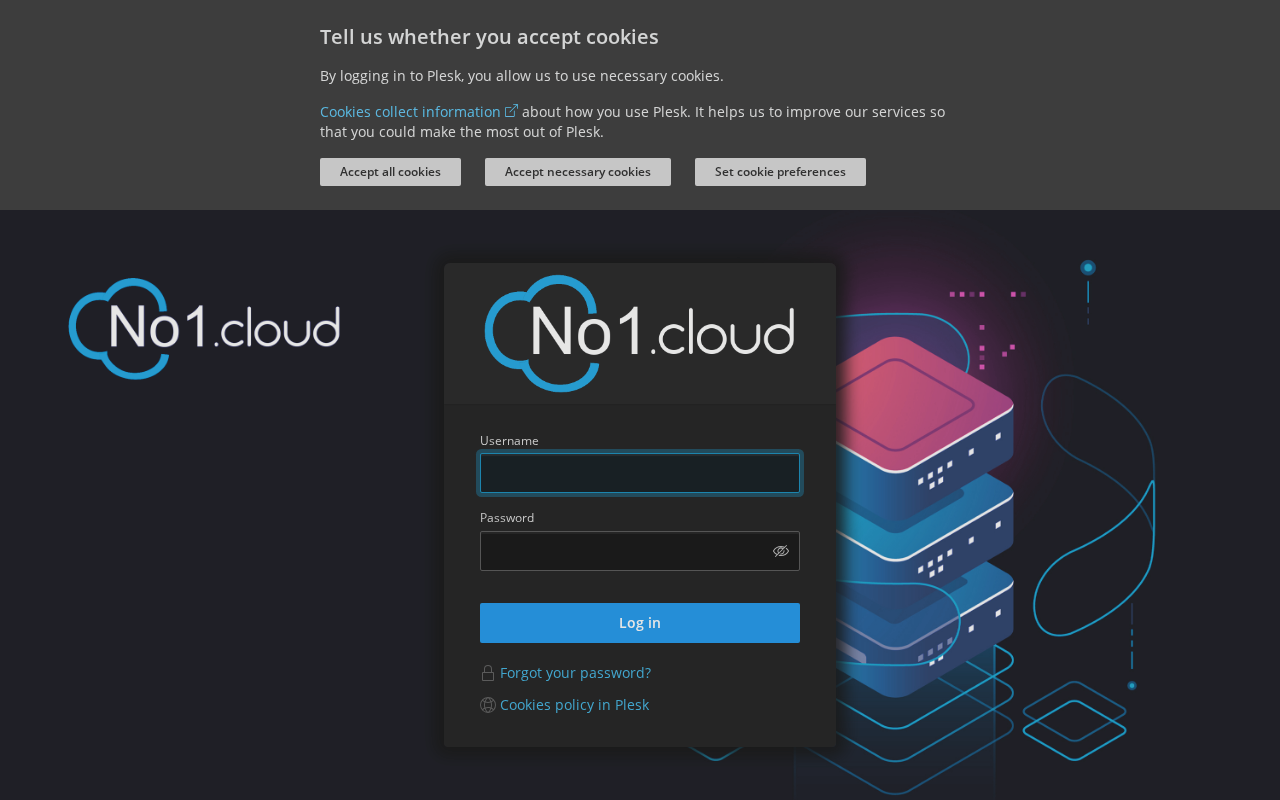
Task: Submit the form with Log in
Action: [x=640, y=623]
